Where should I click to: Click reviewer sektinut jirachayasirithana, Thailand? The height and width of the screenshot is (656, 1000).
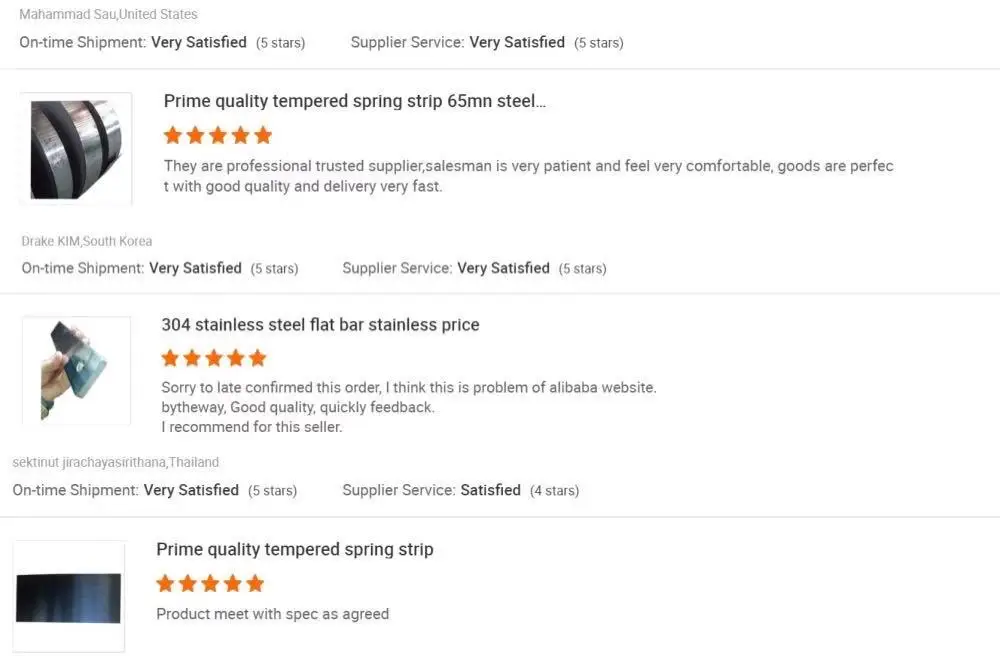(115, 463)
